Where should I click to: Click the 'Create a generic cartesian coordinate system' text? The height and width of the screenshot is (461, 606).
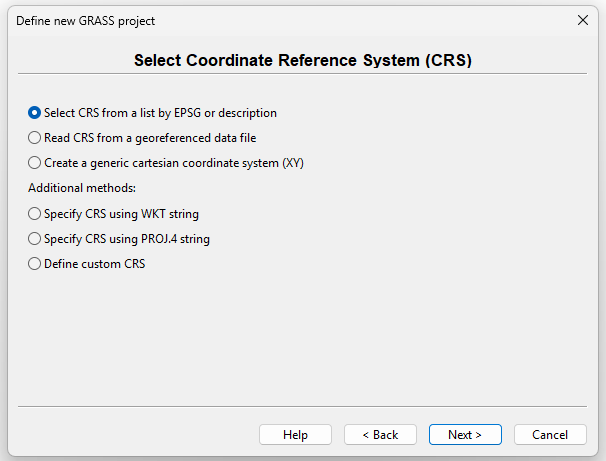(x=173, y=163)
